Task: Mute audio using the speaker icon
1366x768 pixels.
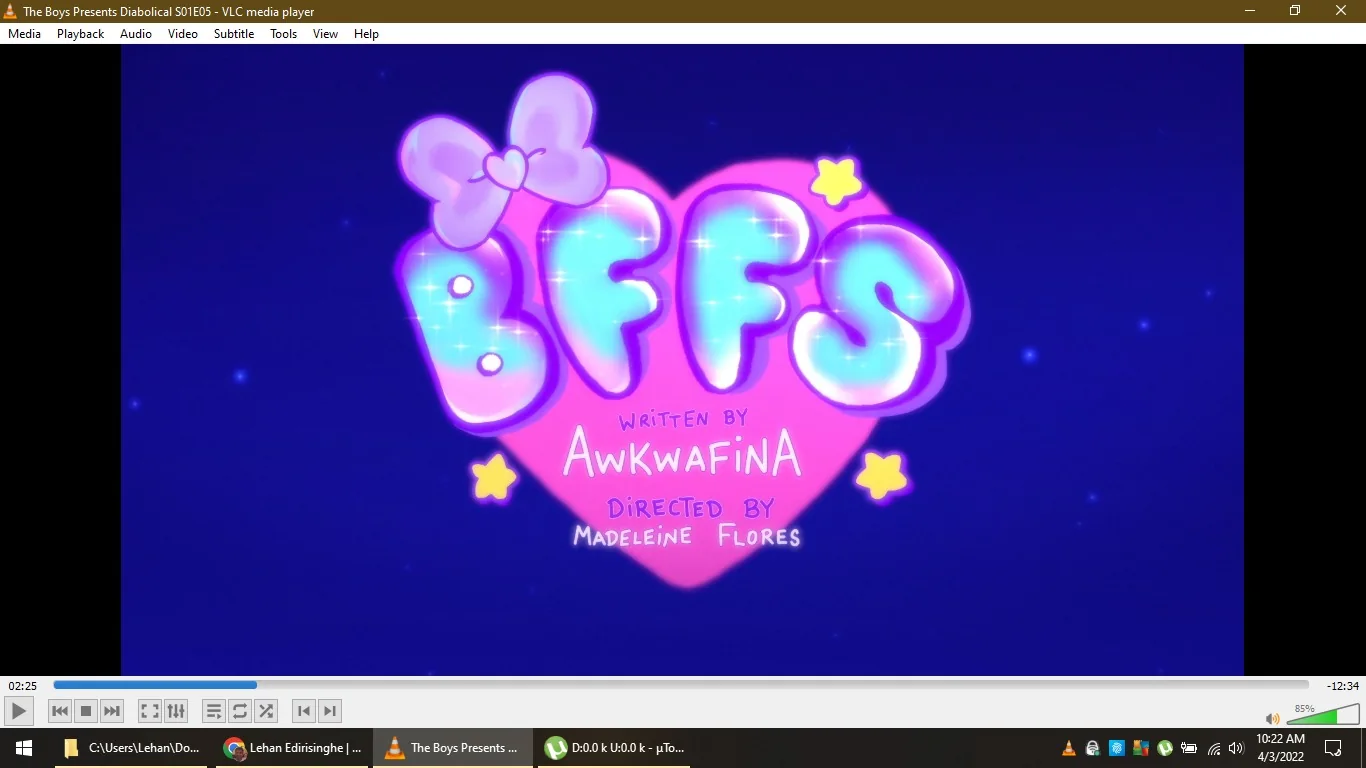Action: point(1272,718)
